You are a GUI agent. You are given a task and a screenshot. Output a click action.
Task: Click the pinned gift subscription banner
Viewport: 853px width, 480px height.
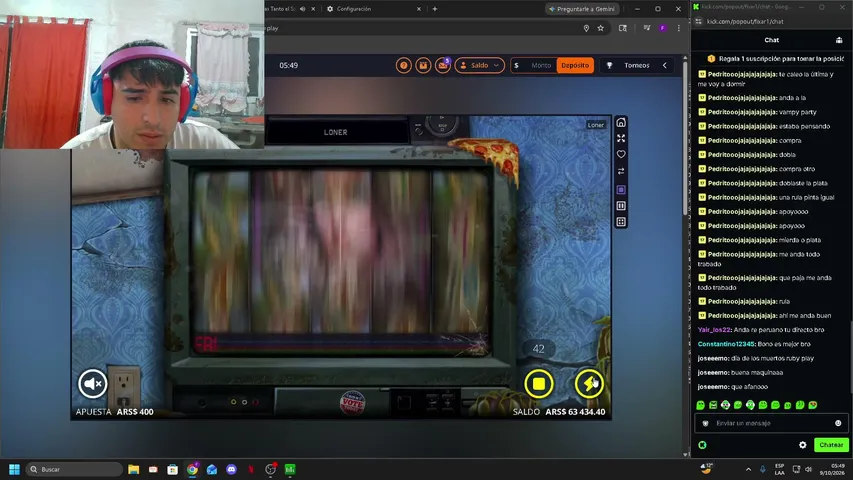776,58
